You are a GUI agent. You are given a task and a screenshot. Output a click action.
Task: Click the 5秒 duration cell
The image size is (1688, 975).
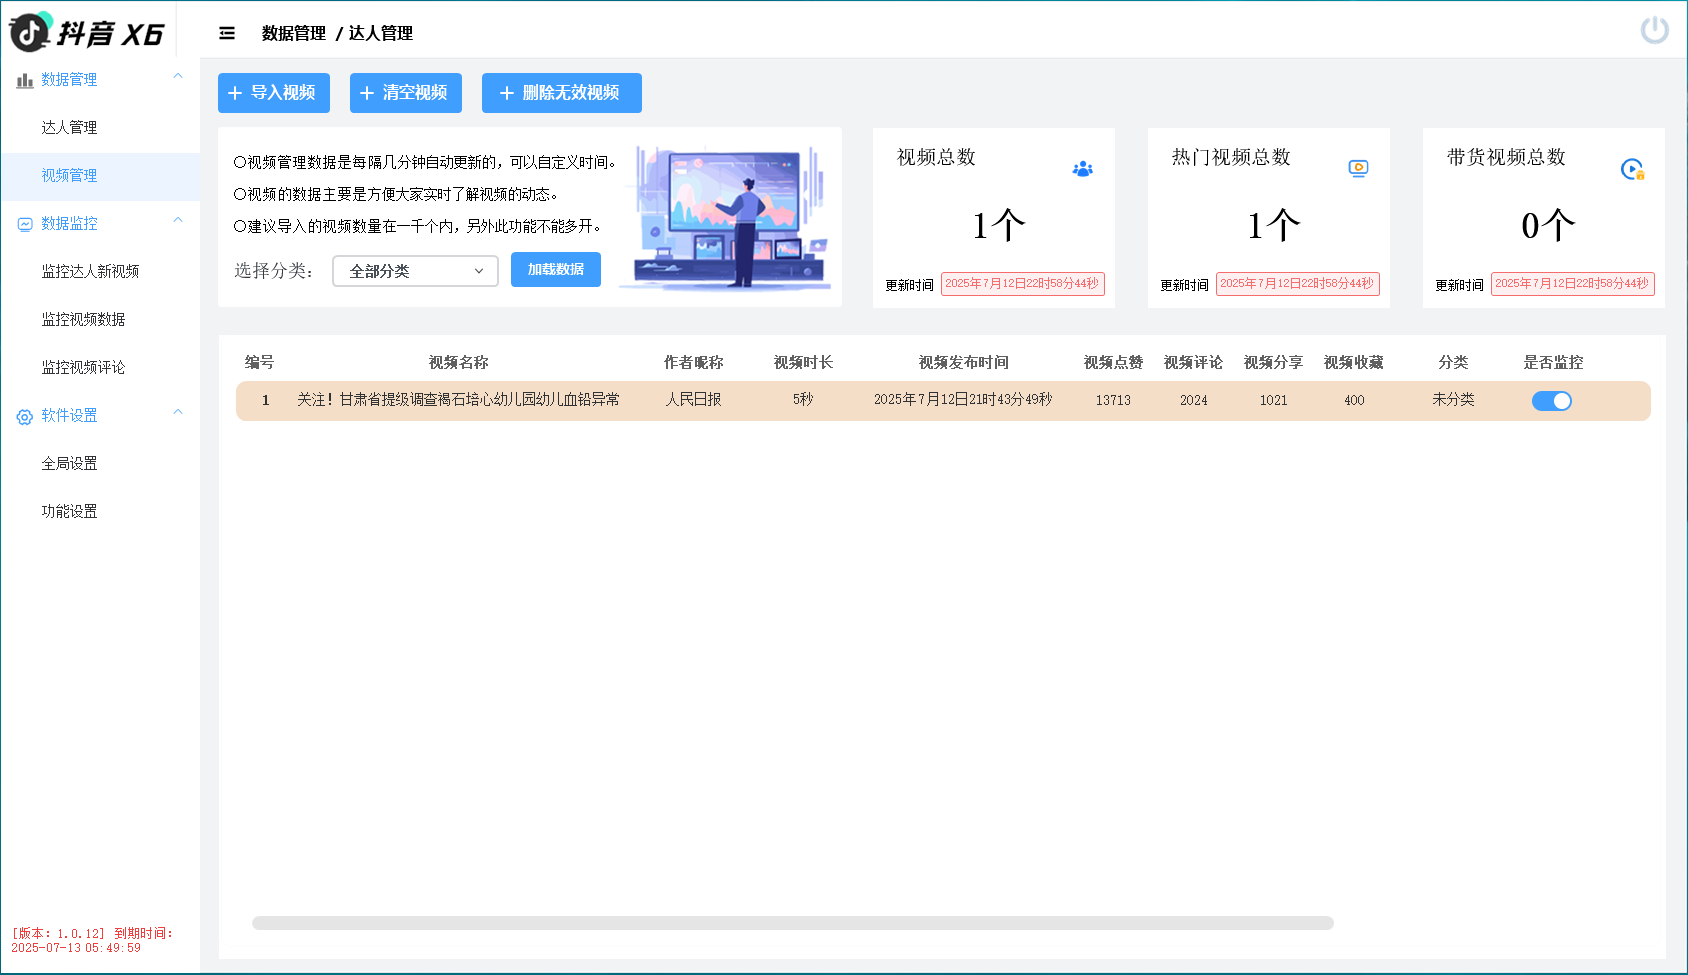[x=803, y=400]
